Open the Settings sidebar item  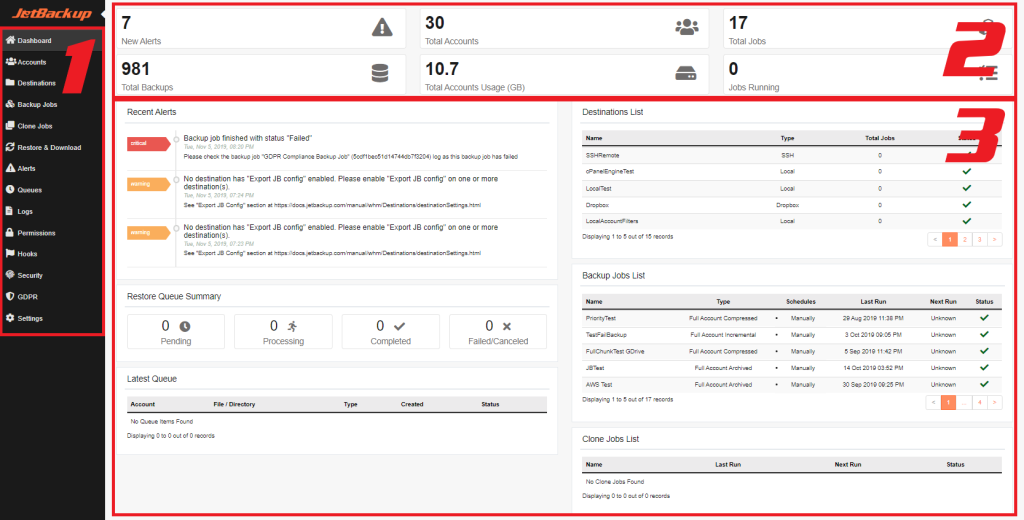(x=30, y=318)
